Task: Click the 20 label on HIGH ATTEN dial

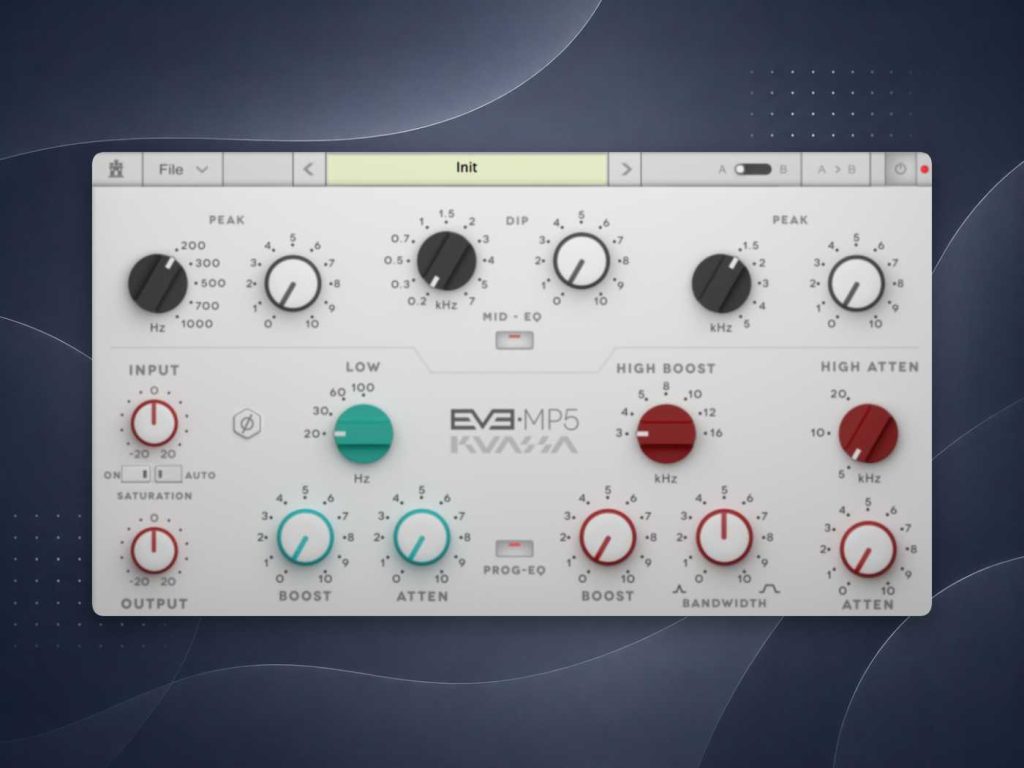Action: 839,394
